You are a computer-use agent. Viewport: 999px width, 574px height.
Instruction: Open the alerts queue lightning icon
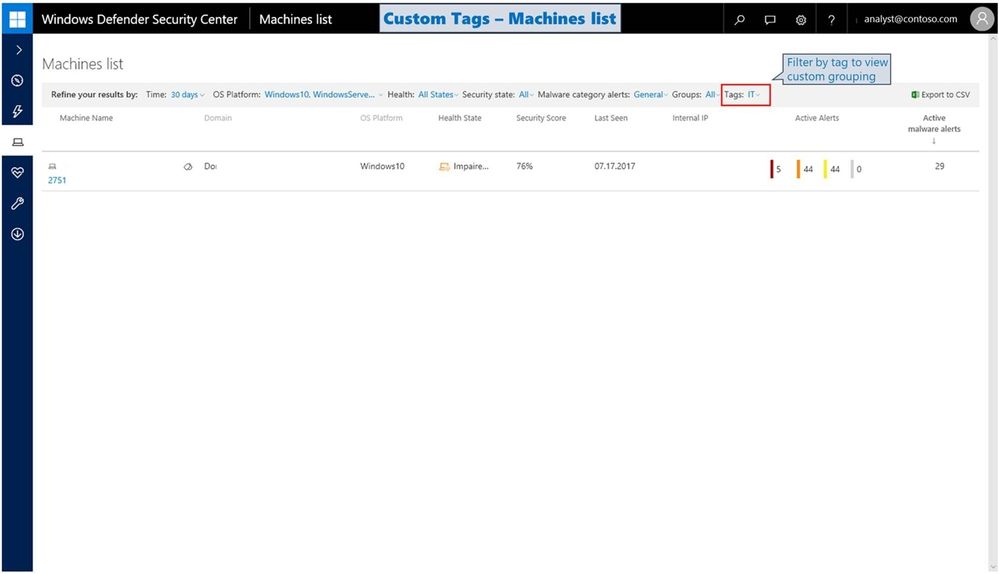(x=17, y=111)
